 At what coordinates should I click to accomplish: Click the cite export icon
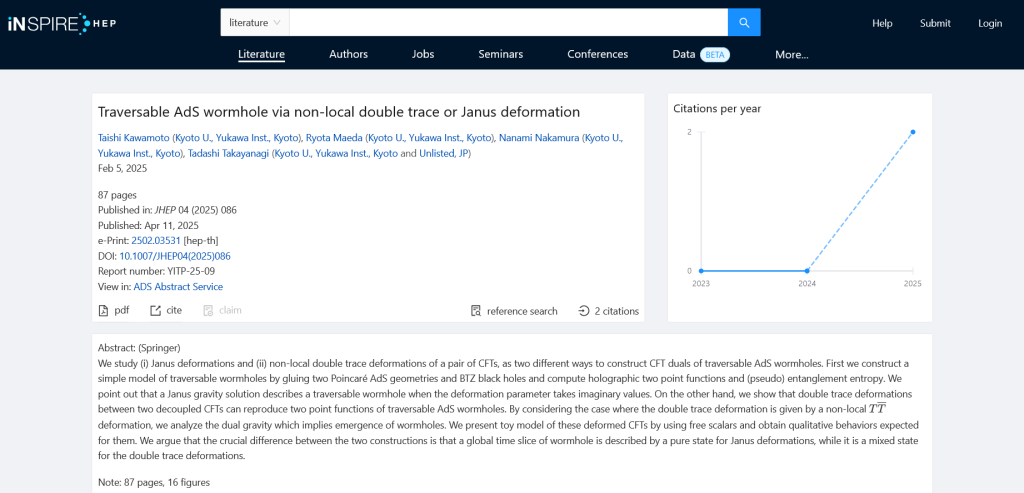155,310
